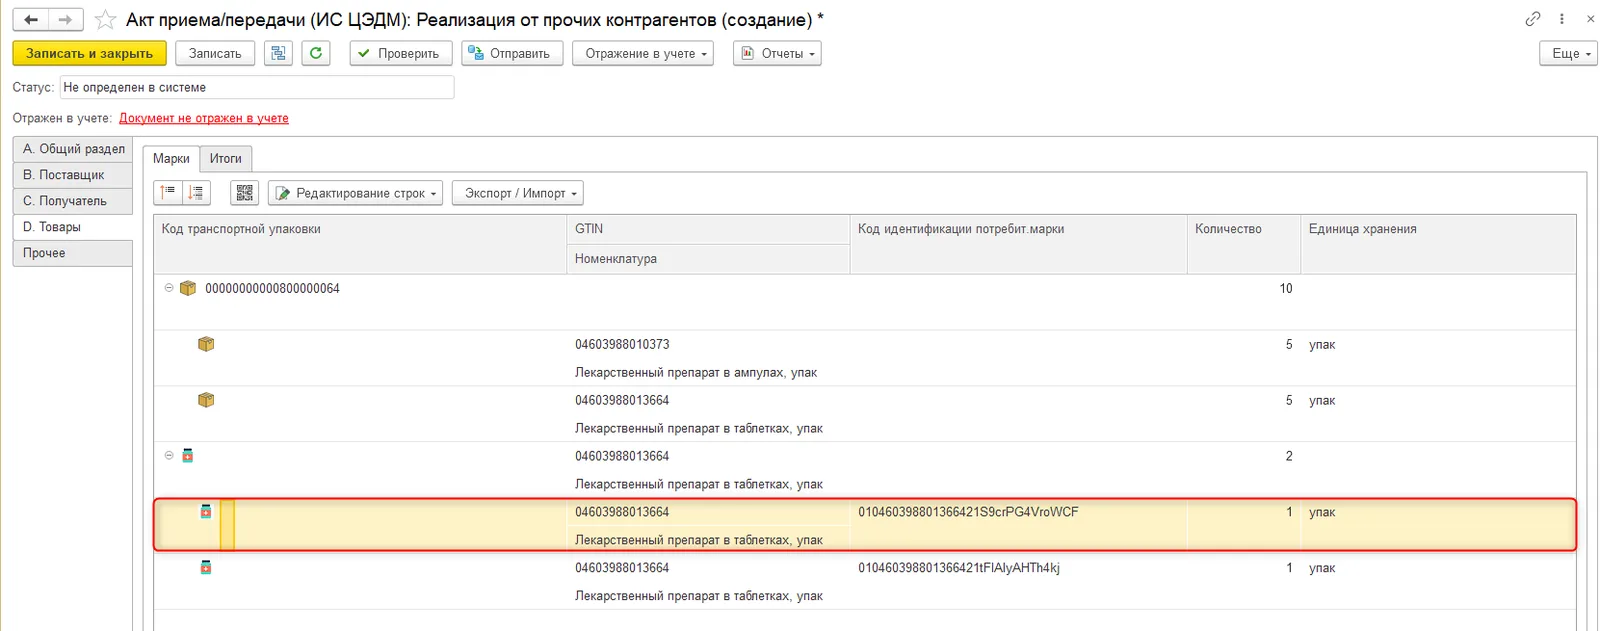Refresh the document with green arrow icon
This screenshot has width=1600, height=631.
click(x=316, y=53)
